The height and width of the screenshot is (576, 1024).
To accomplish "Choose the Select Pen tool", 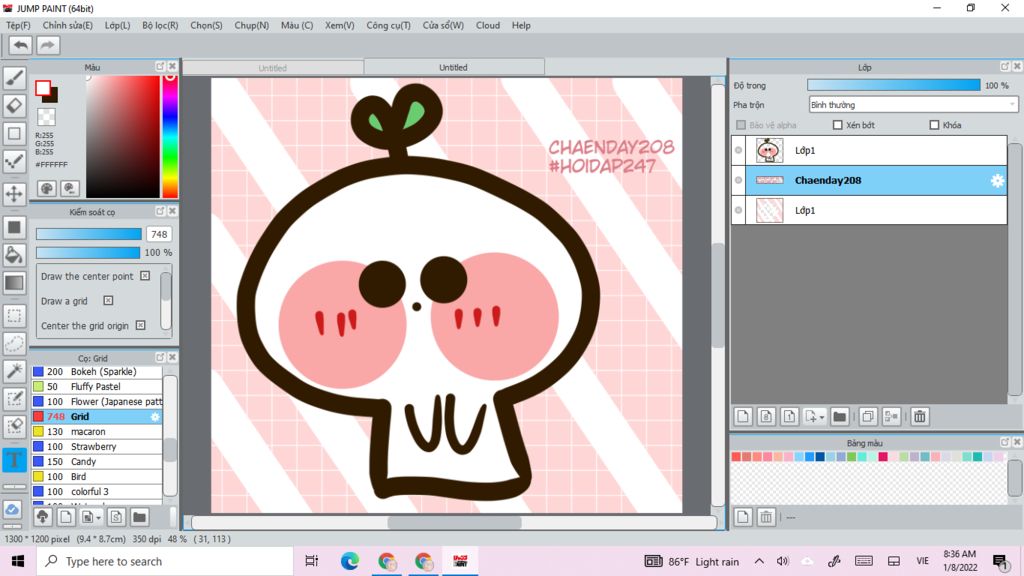I will pos(14,399).
